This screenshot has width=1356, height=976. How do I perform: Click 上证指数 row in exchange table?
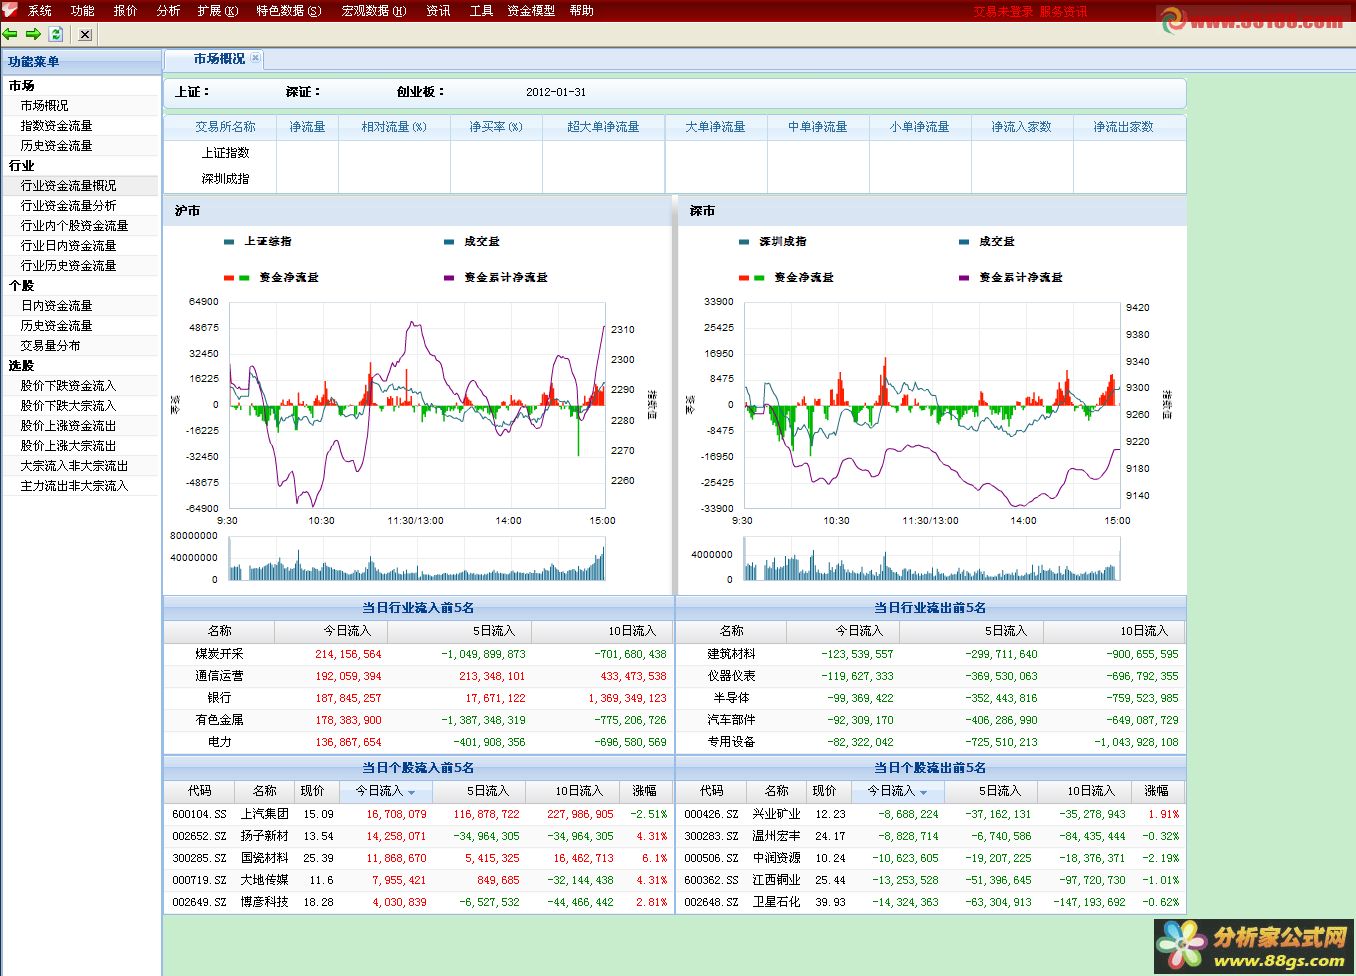click(675, 153)
